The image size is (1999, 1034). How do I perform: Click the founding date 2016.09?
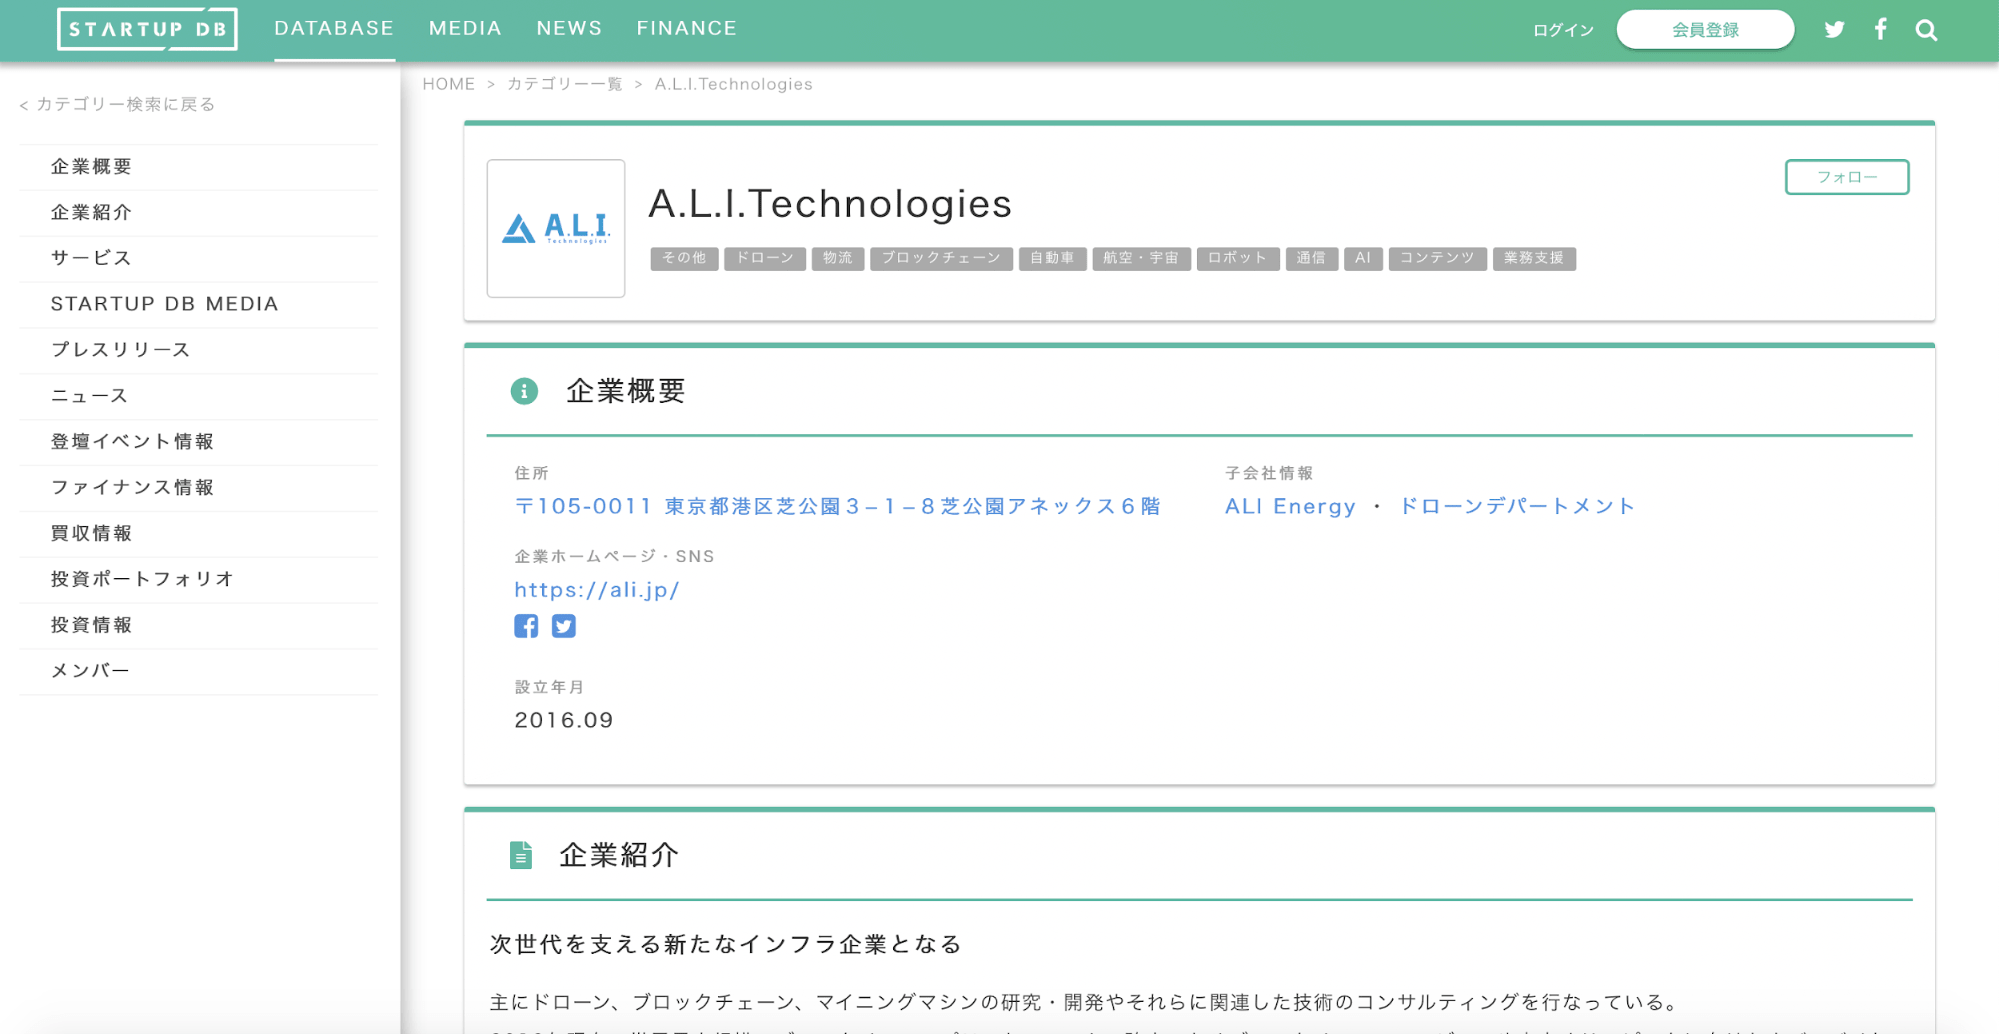point(564,720)
